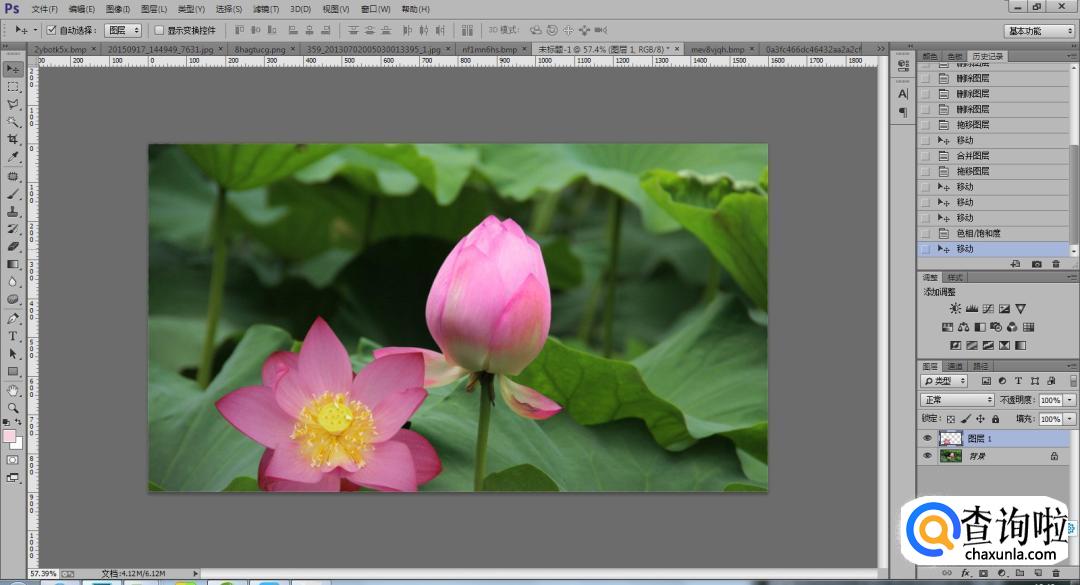Choose the Rectangular Marquee tool

13,87
